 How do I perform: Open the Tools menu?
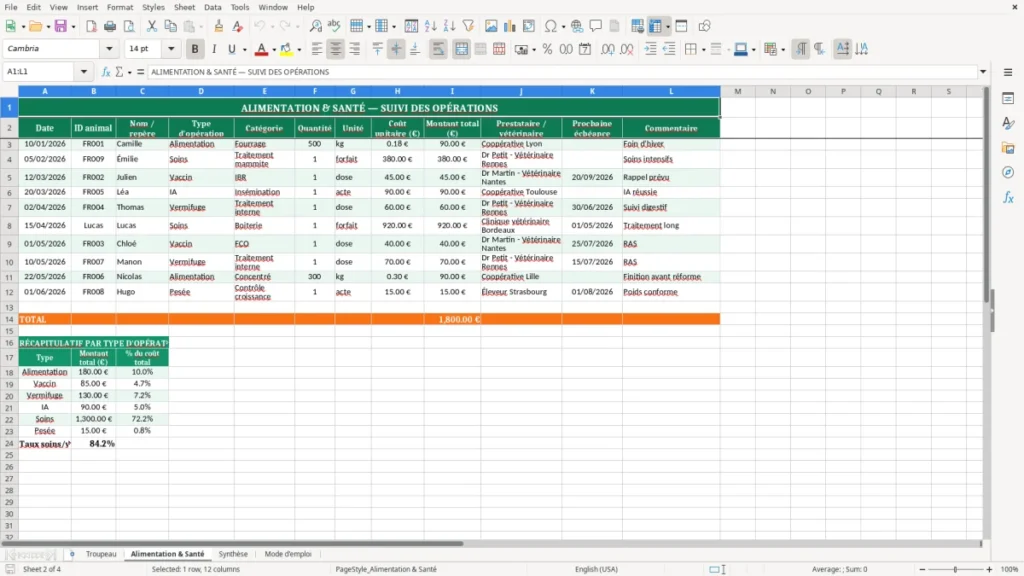240,7
